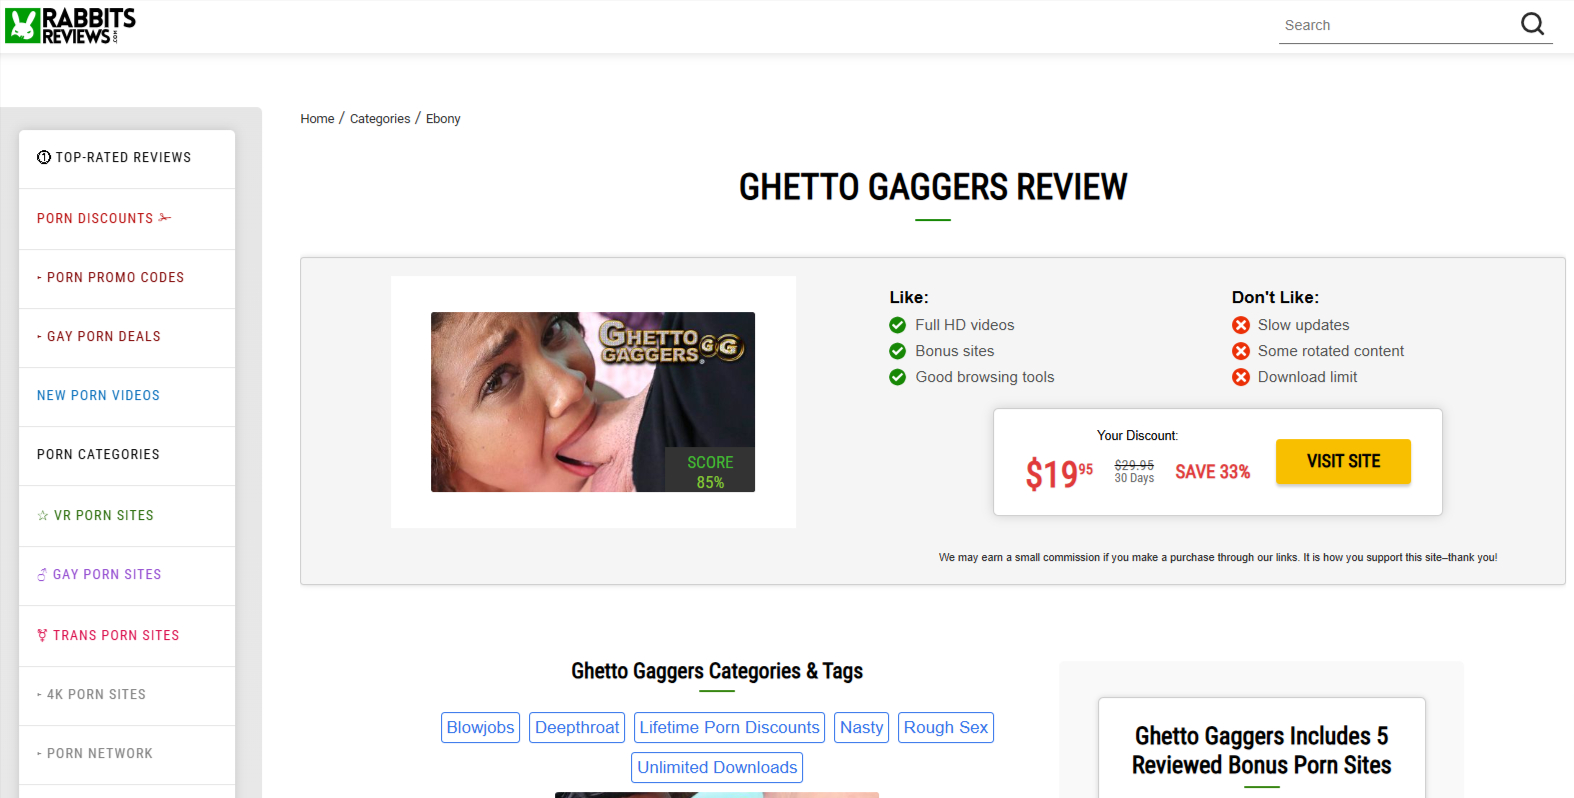Click the Don't Like heading
The image size is (1574, 798).
coord(1275,298)
